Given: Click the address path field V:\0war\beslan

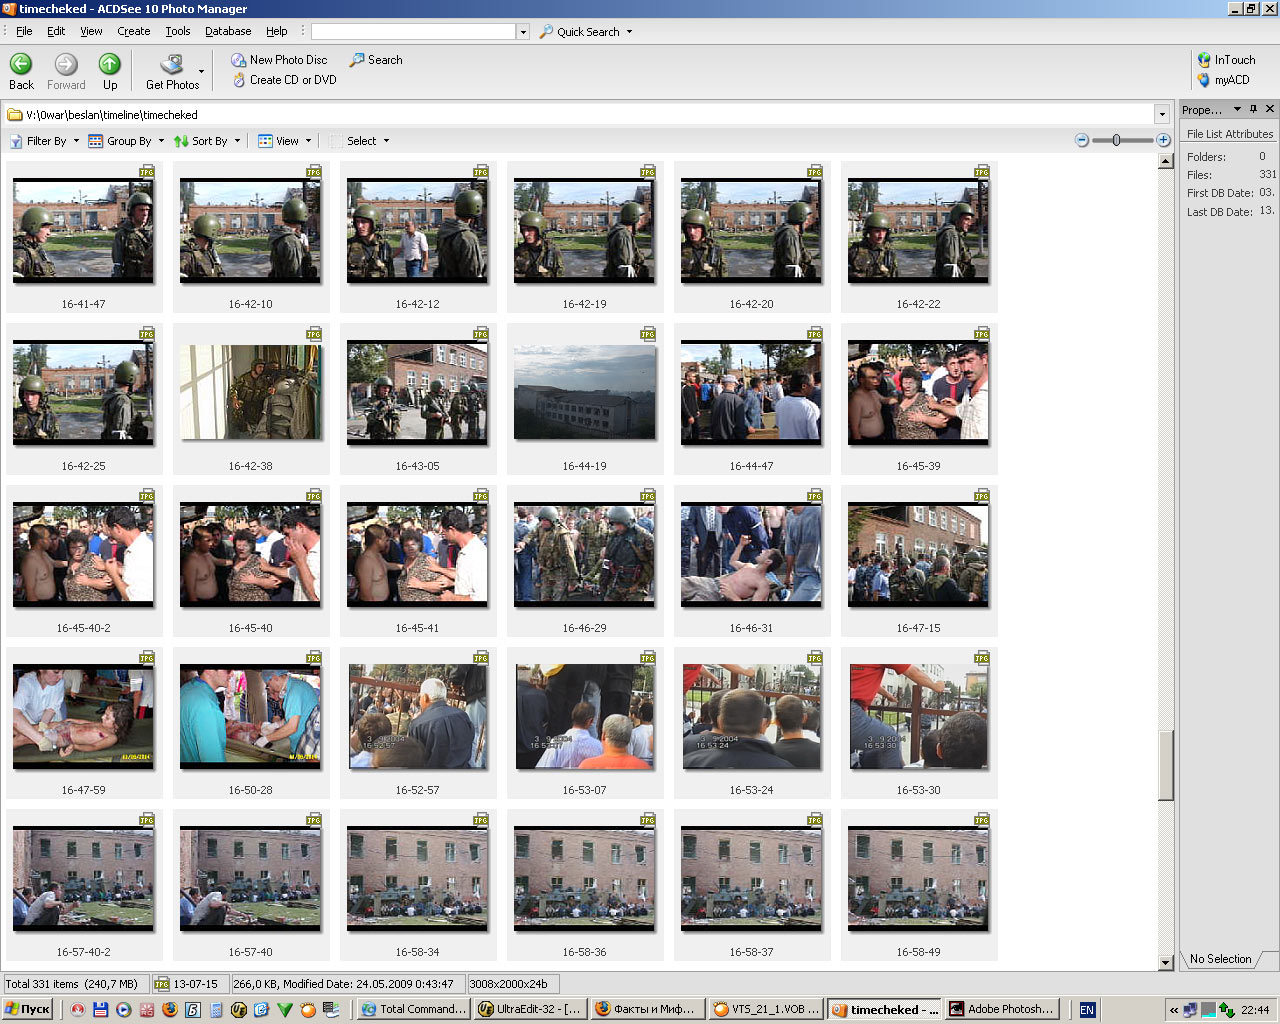Looking at the screenshot, I should pos(580,115).
